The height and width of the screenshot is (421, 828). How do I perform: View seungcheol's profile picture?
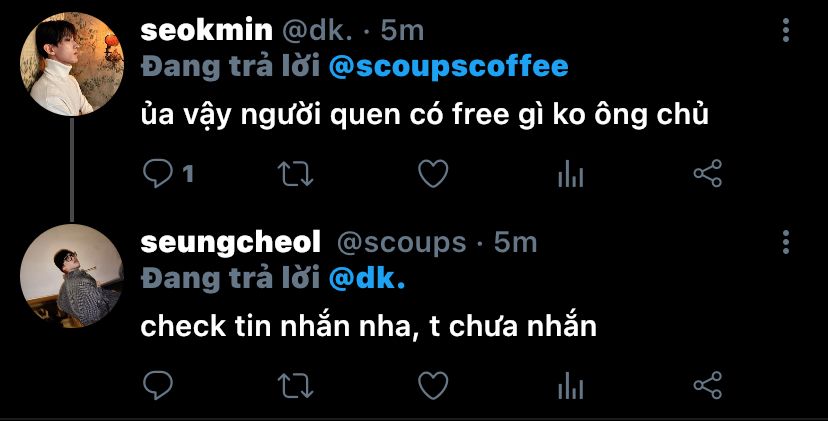(x=72, y=276)
